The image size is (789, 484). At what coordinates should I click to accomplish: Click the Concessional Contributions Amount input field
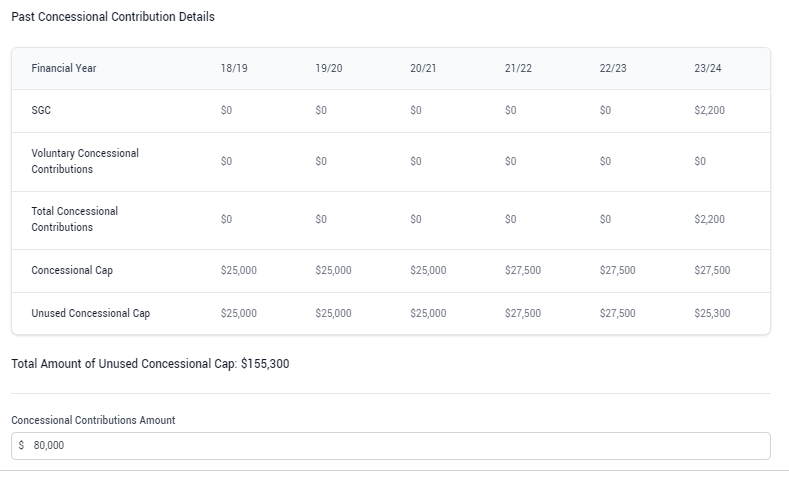coord(390,446)
